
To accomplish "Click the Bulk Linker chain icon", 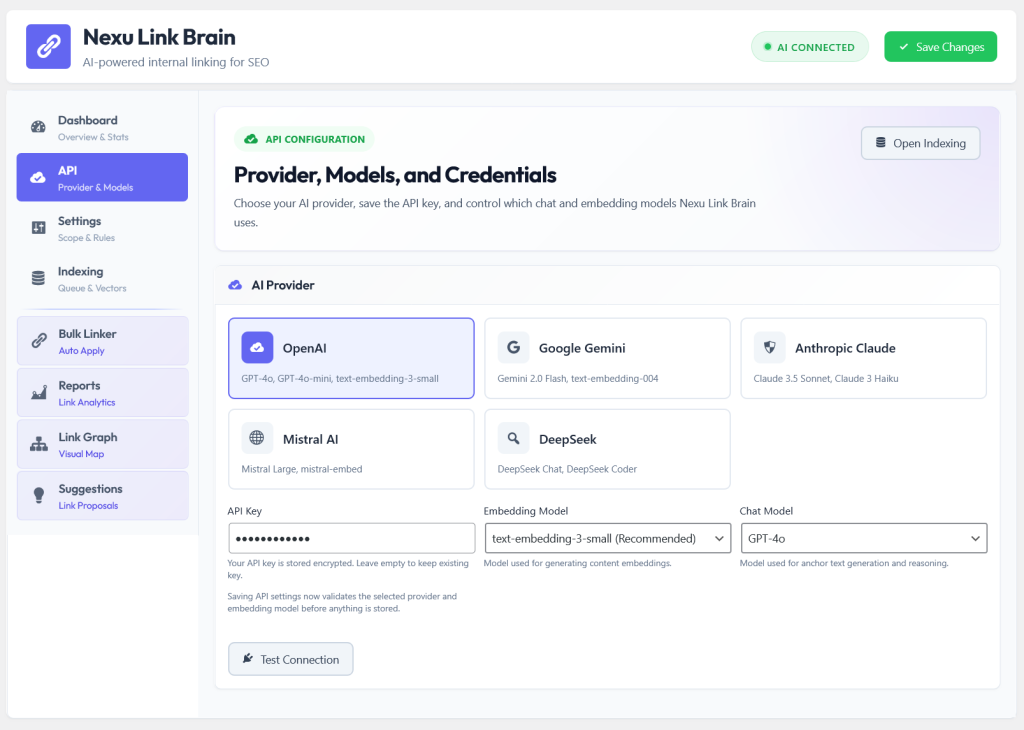I will pyautogui.click(x=39, y=341).
